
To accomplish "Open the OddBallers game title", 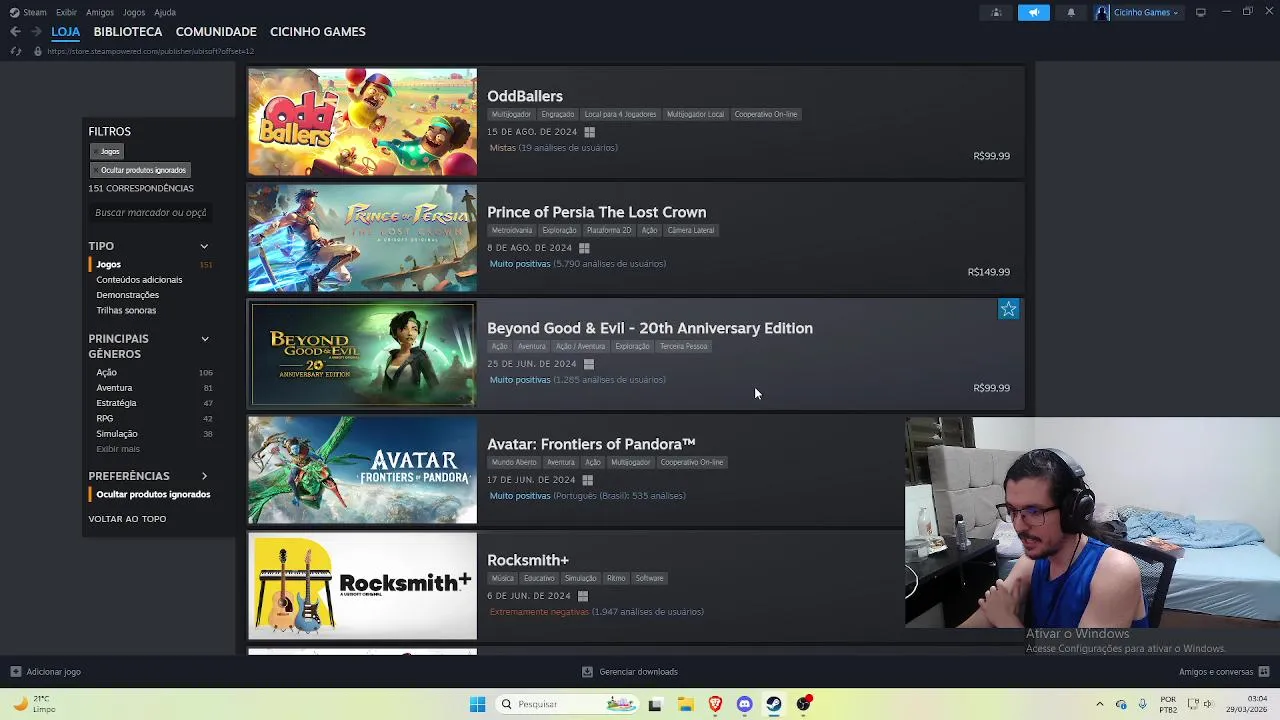I will (525, 96).
